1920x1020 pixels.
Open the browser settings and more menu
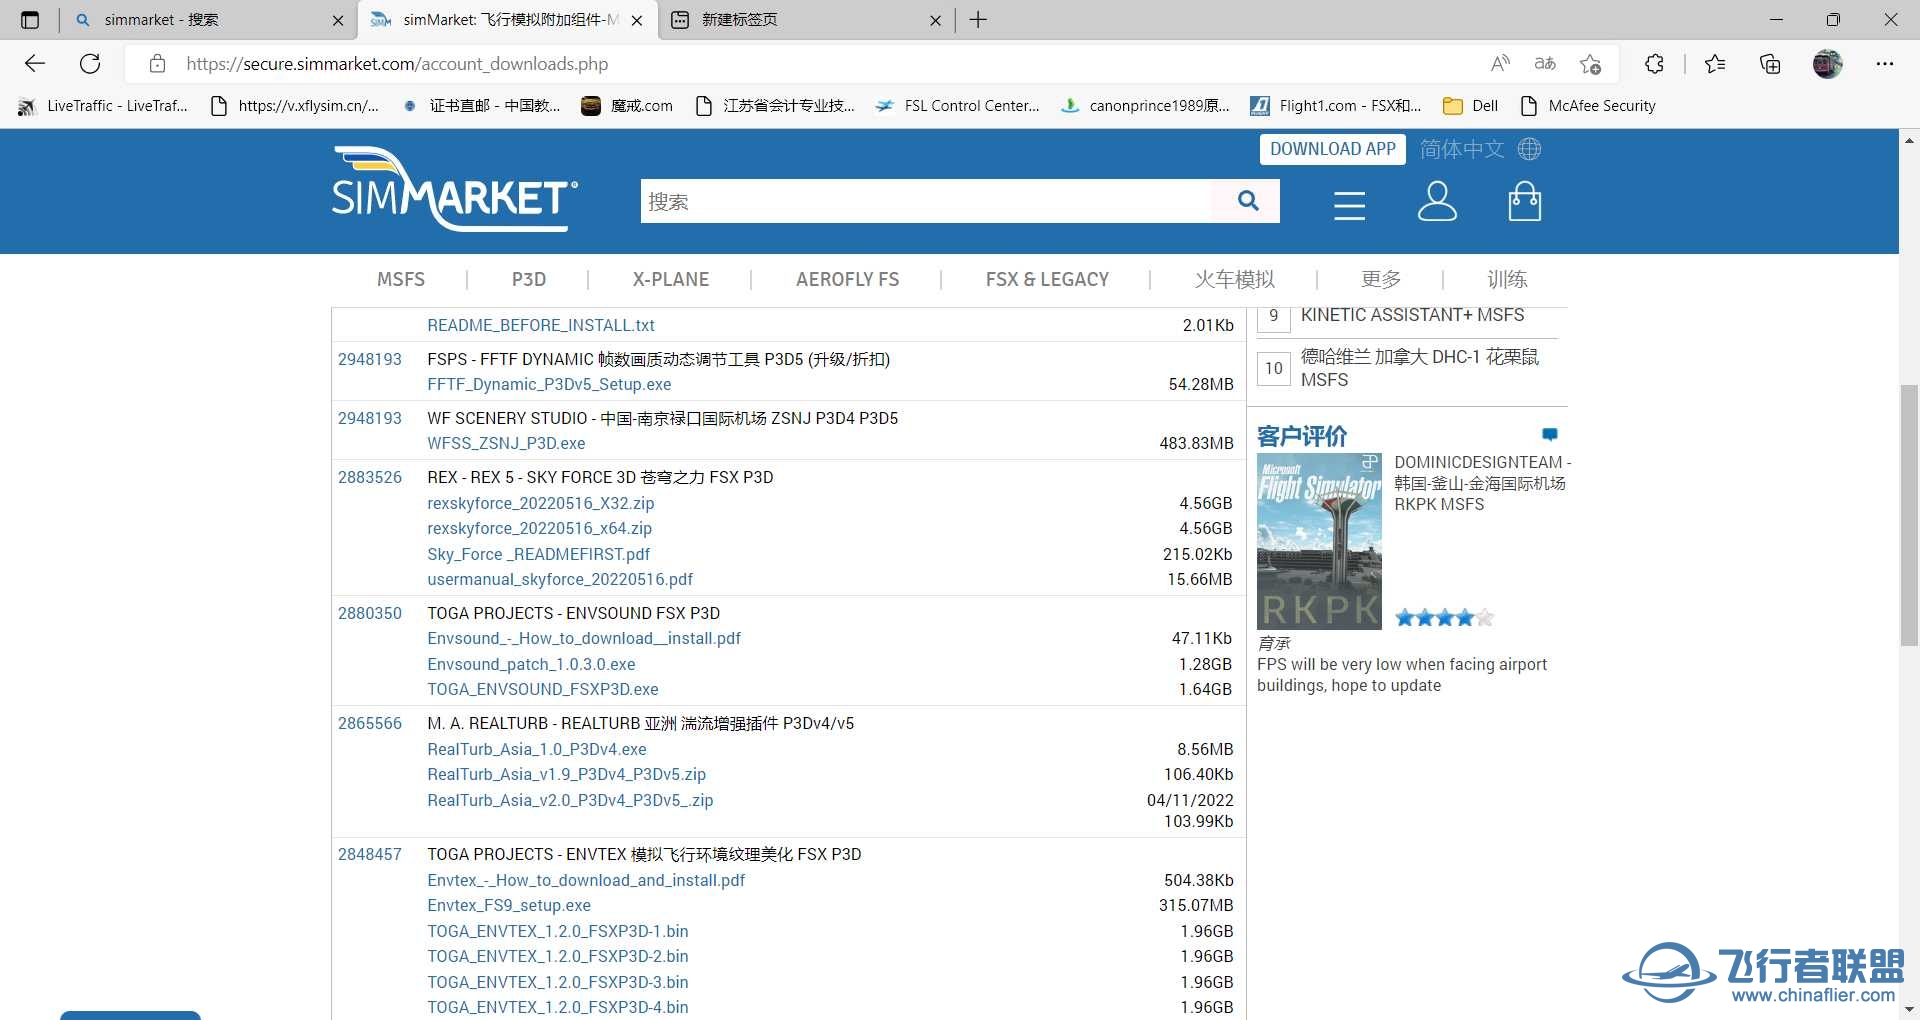(x=1885, y=64)
